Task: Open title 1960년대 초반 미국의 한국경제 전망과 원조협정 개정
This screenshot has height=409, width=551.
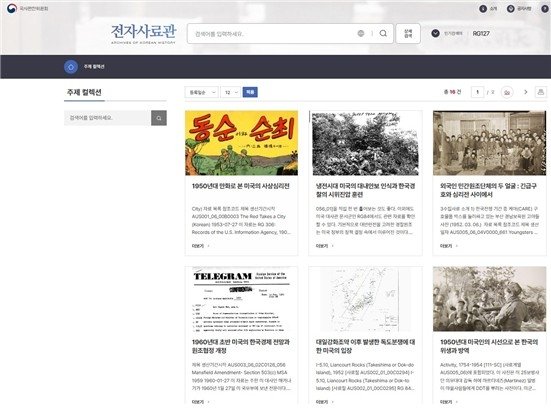Action: 241,346
